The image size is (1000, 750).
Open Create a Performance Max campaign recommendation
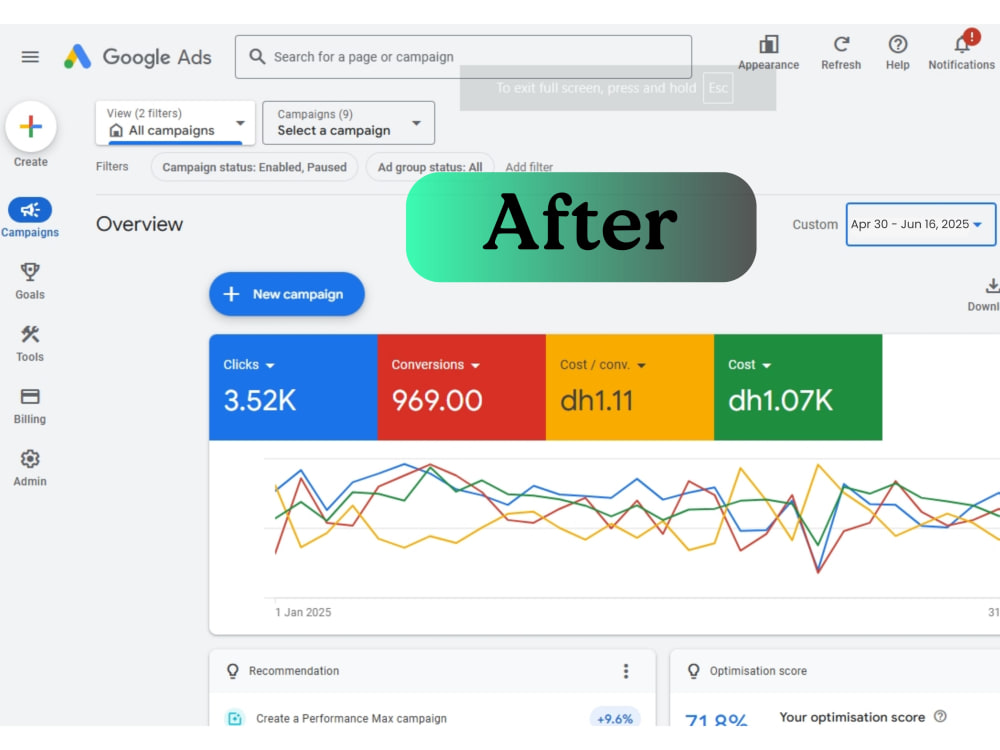click(351, 718)
